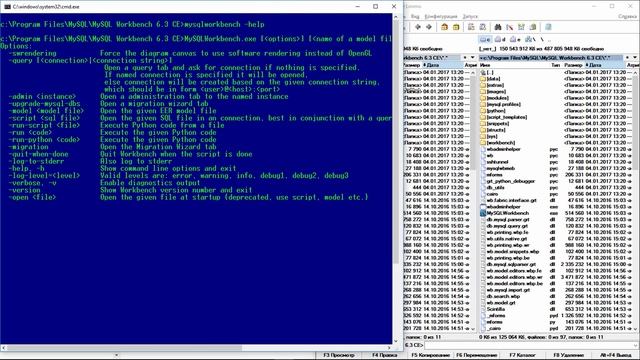Image resolution: width=640 pixels, height=360 pixels.
Task: Sort right panel by Дата column
Action: (x=605, y=65)
